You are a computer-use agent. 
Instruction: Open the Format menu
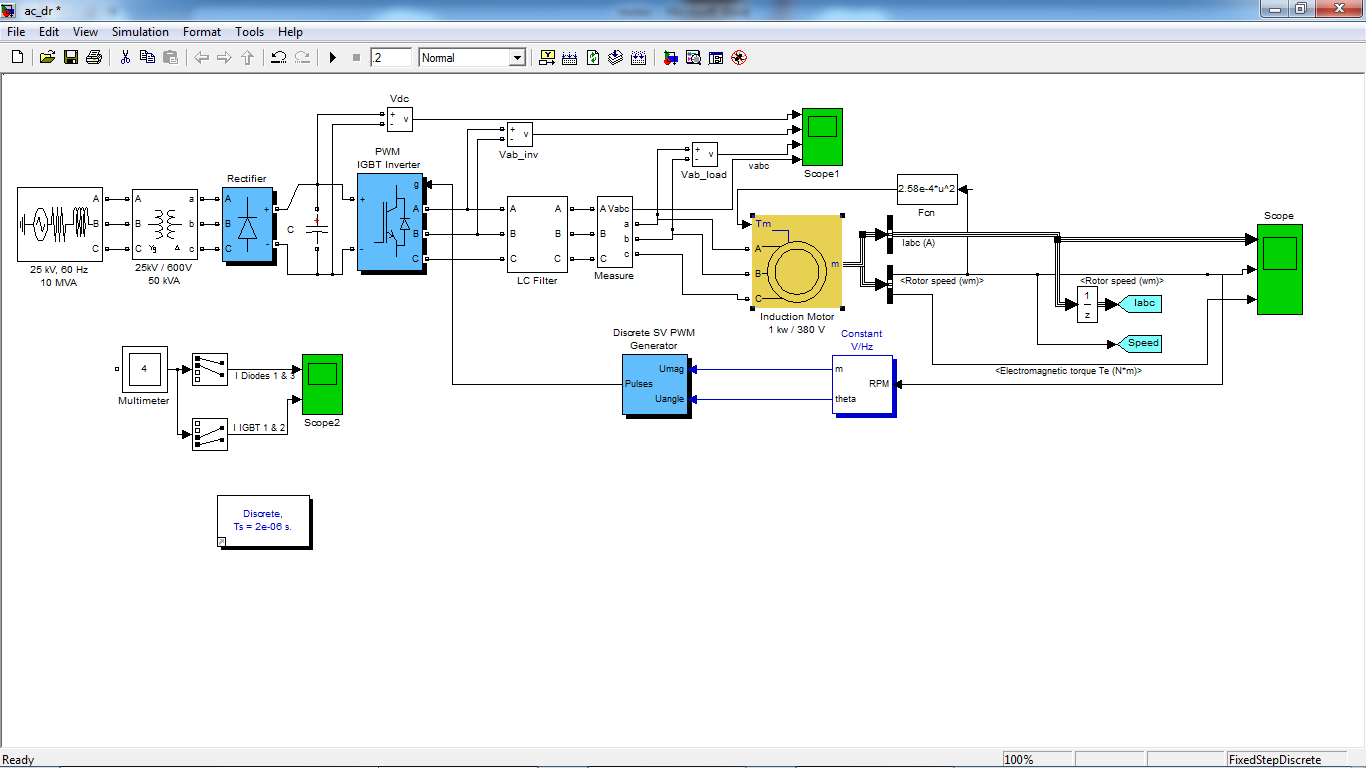coord(202,32)
